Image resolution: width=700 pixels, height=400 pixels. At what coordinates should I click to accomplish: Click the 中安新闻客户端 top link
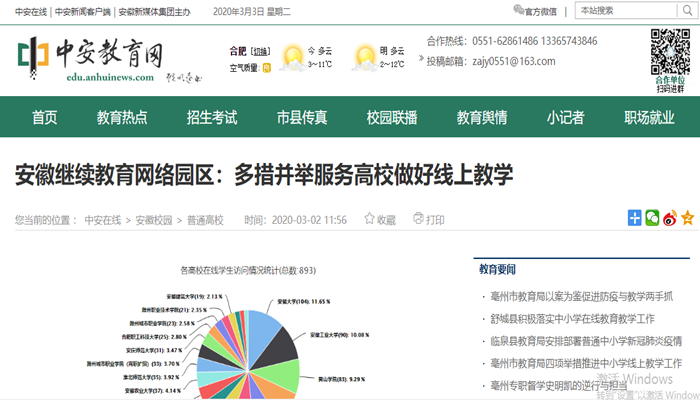coord(83,12)
